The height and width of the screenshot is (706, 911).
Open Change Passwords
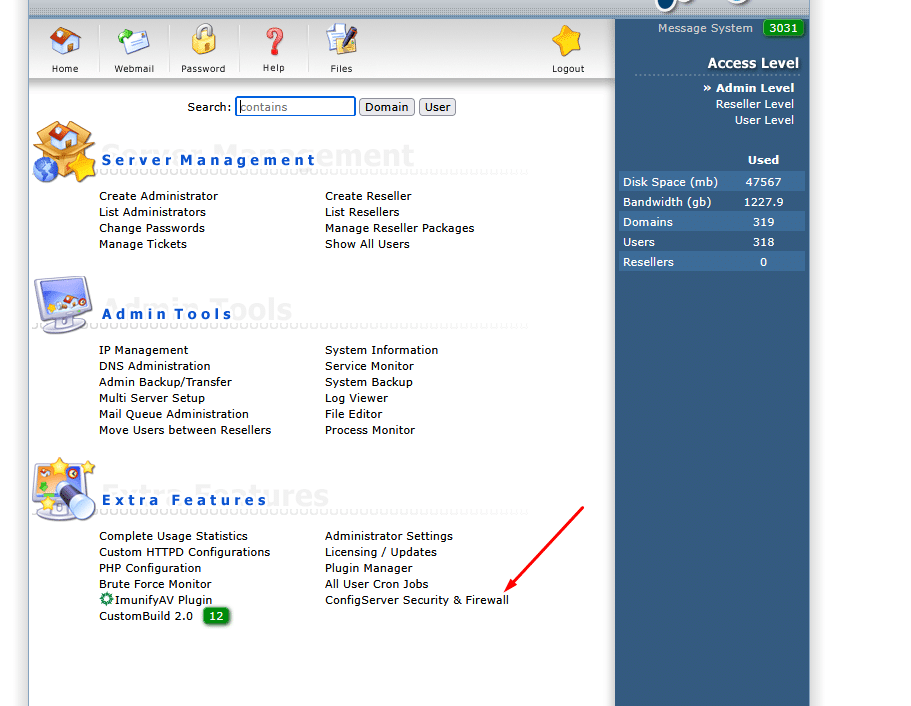pos(152,228)
